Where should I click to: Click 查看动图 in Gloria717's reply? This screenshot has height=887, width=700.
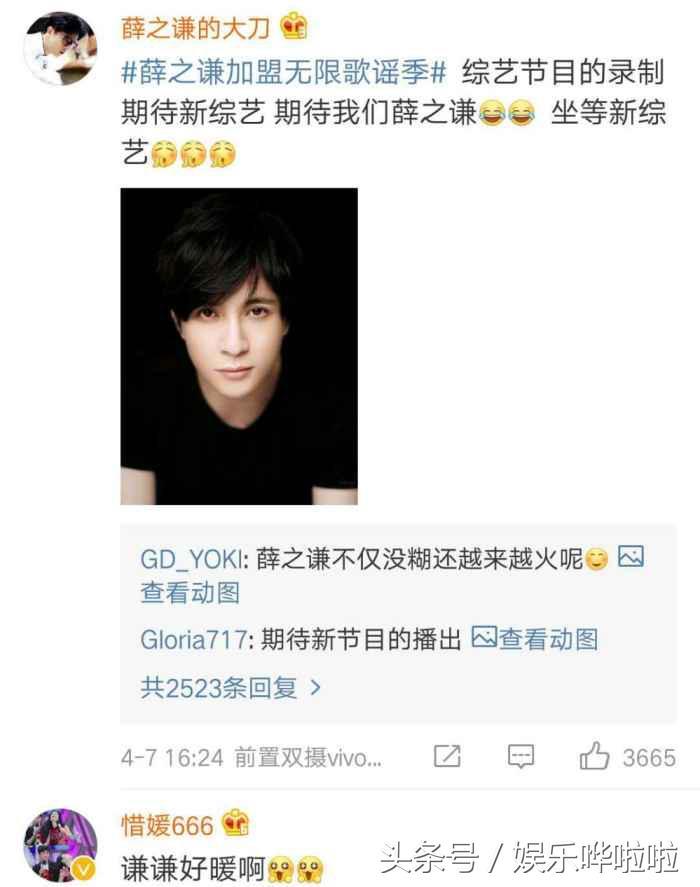click(x=548, y=639)
